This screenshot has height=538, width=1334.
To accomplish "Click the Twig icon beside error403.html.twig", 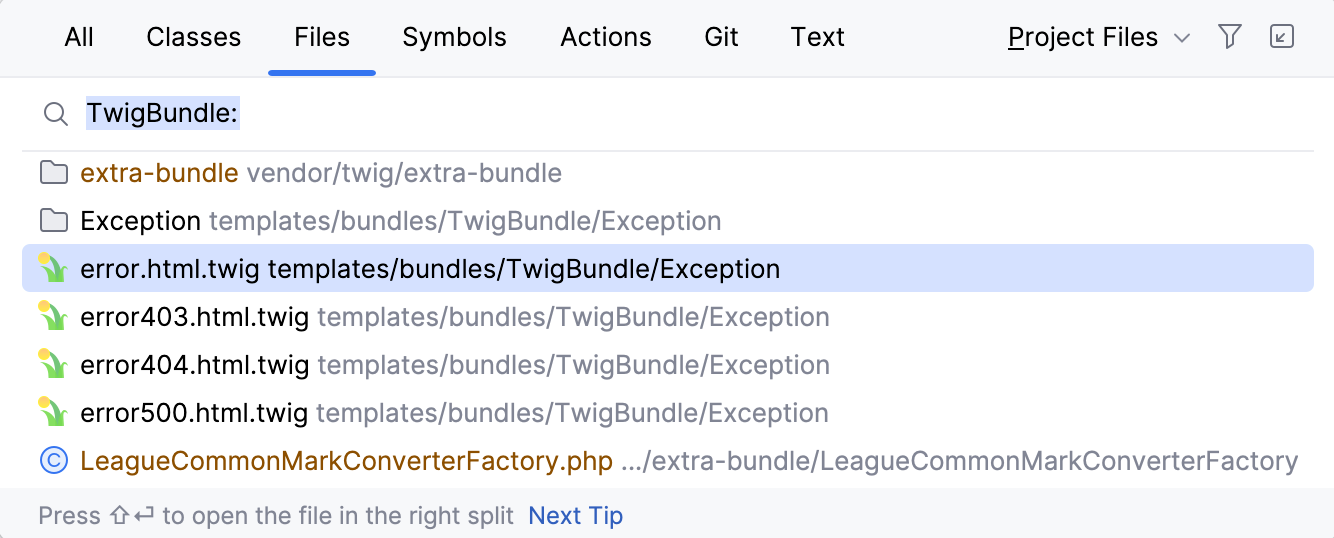I will pyautogui.click(x=53, y=317).
